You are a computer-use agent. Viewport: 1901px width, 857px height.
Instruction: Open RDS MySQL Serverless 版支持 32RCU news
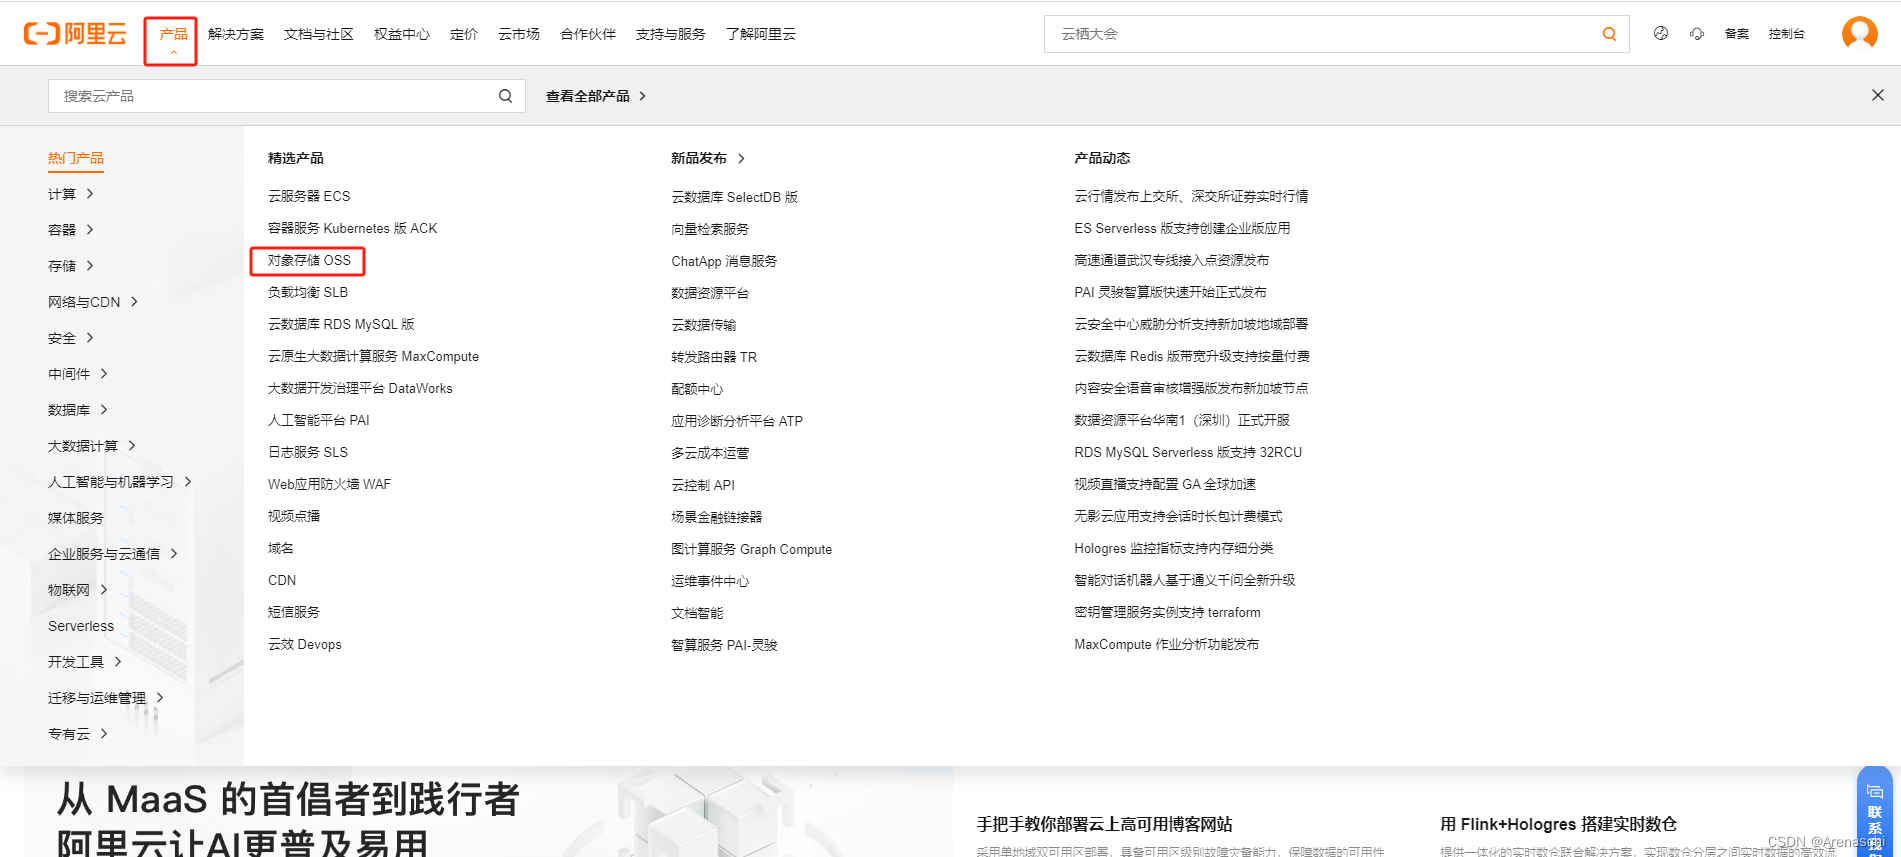(x=1188, y=452)
